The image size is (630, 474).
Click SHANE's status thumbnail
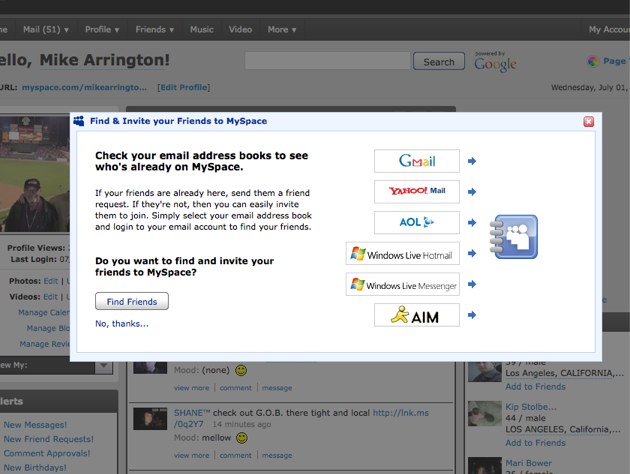coord(150,419)
